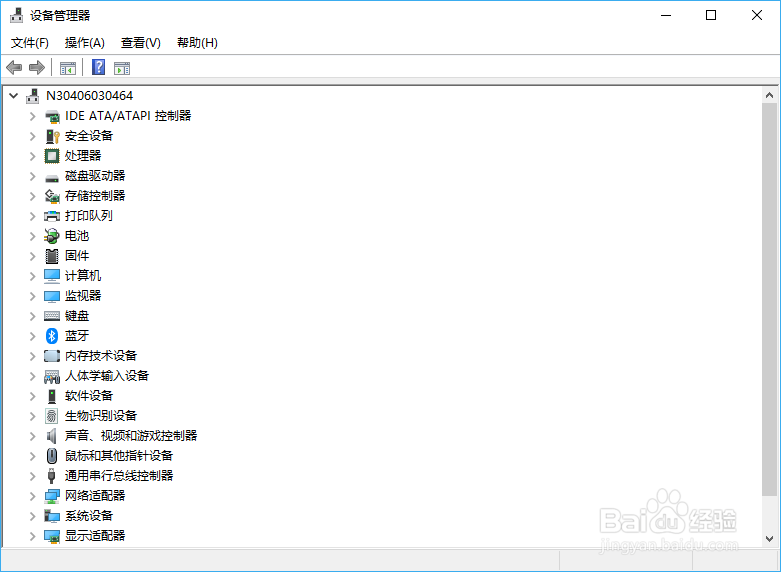Expand the 声音、视频和游戏控制器 category
The height and width of the screenshot is (572, 781).
click(x=32, y=436)
